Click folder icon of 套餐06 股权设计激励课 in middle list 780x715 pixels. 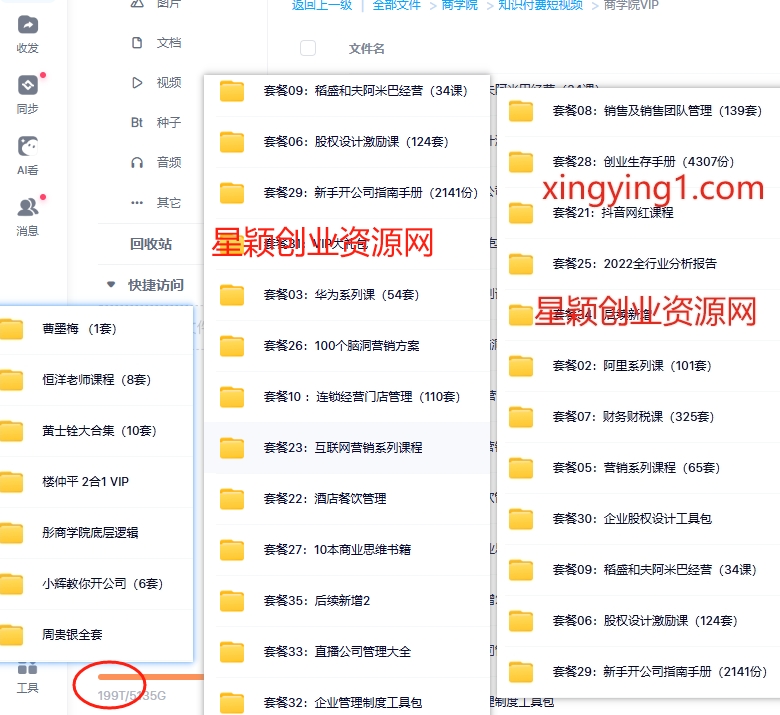pos(232,142)
